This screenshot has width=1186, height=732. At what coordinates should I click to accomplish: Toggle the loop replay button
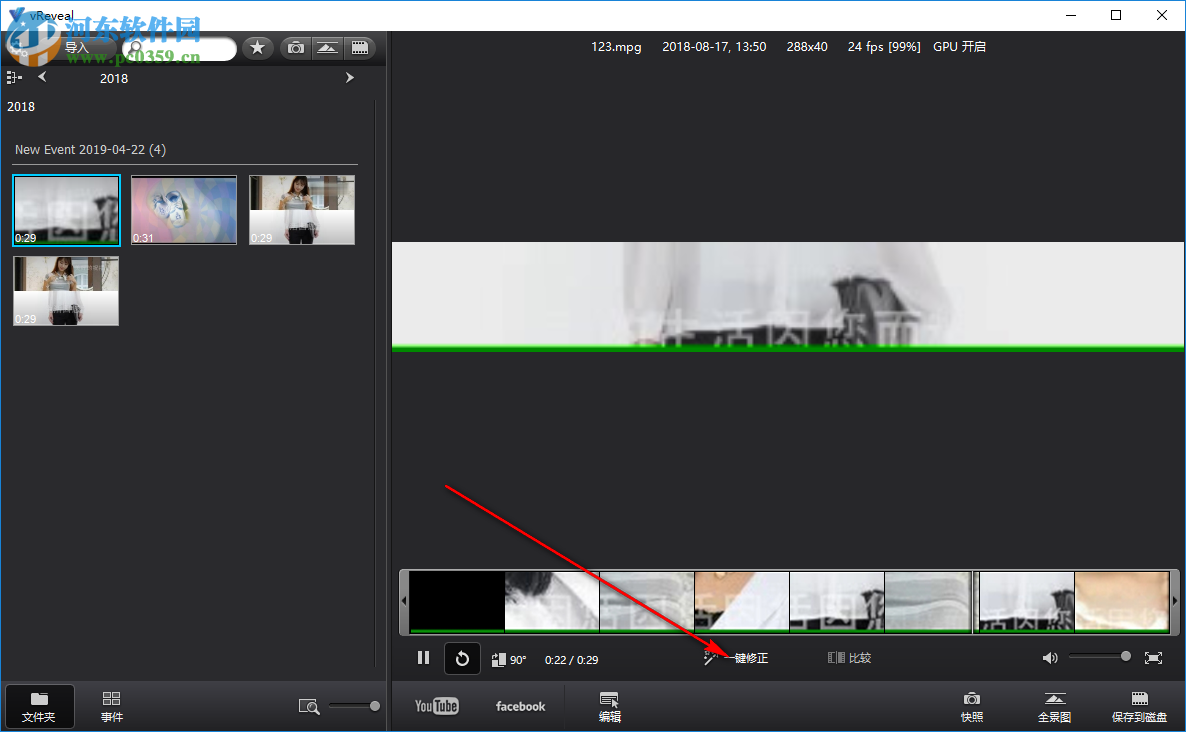pyautogui.click(x=462, y=658)
